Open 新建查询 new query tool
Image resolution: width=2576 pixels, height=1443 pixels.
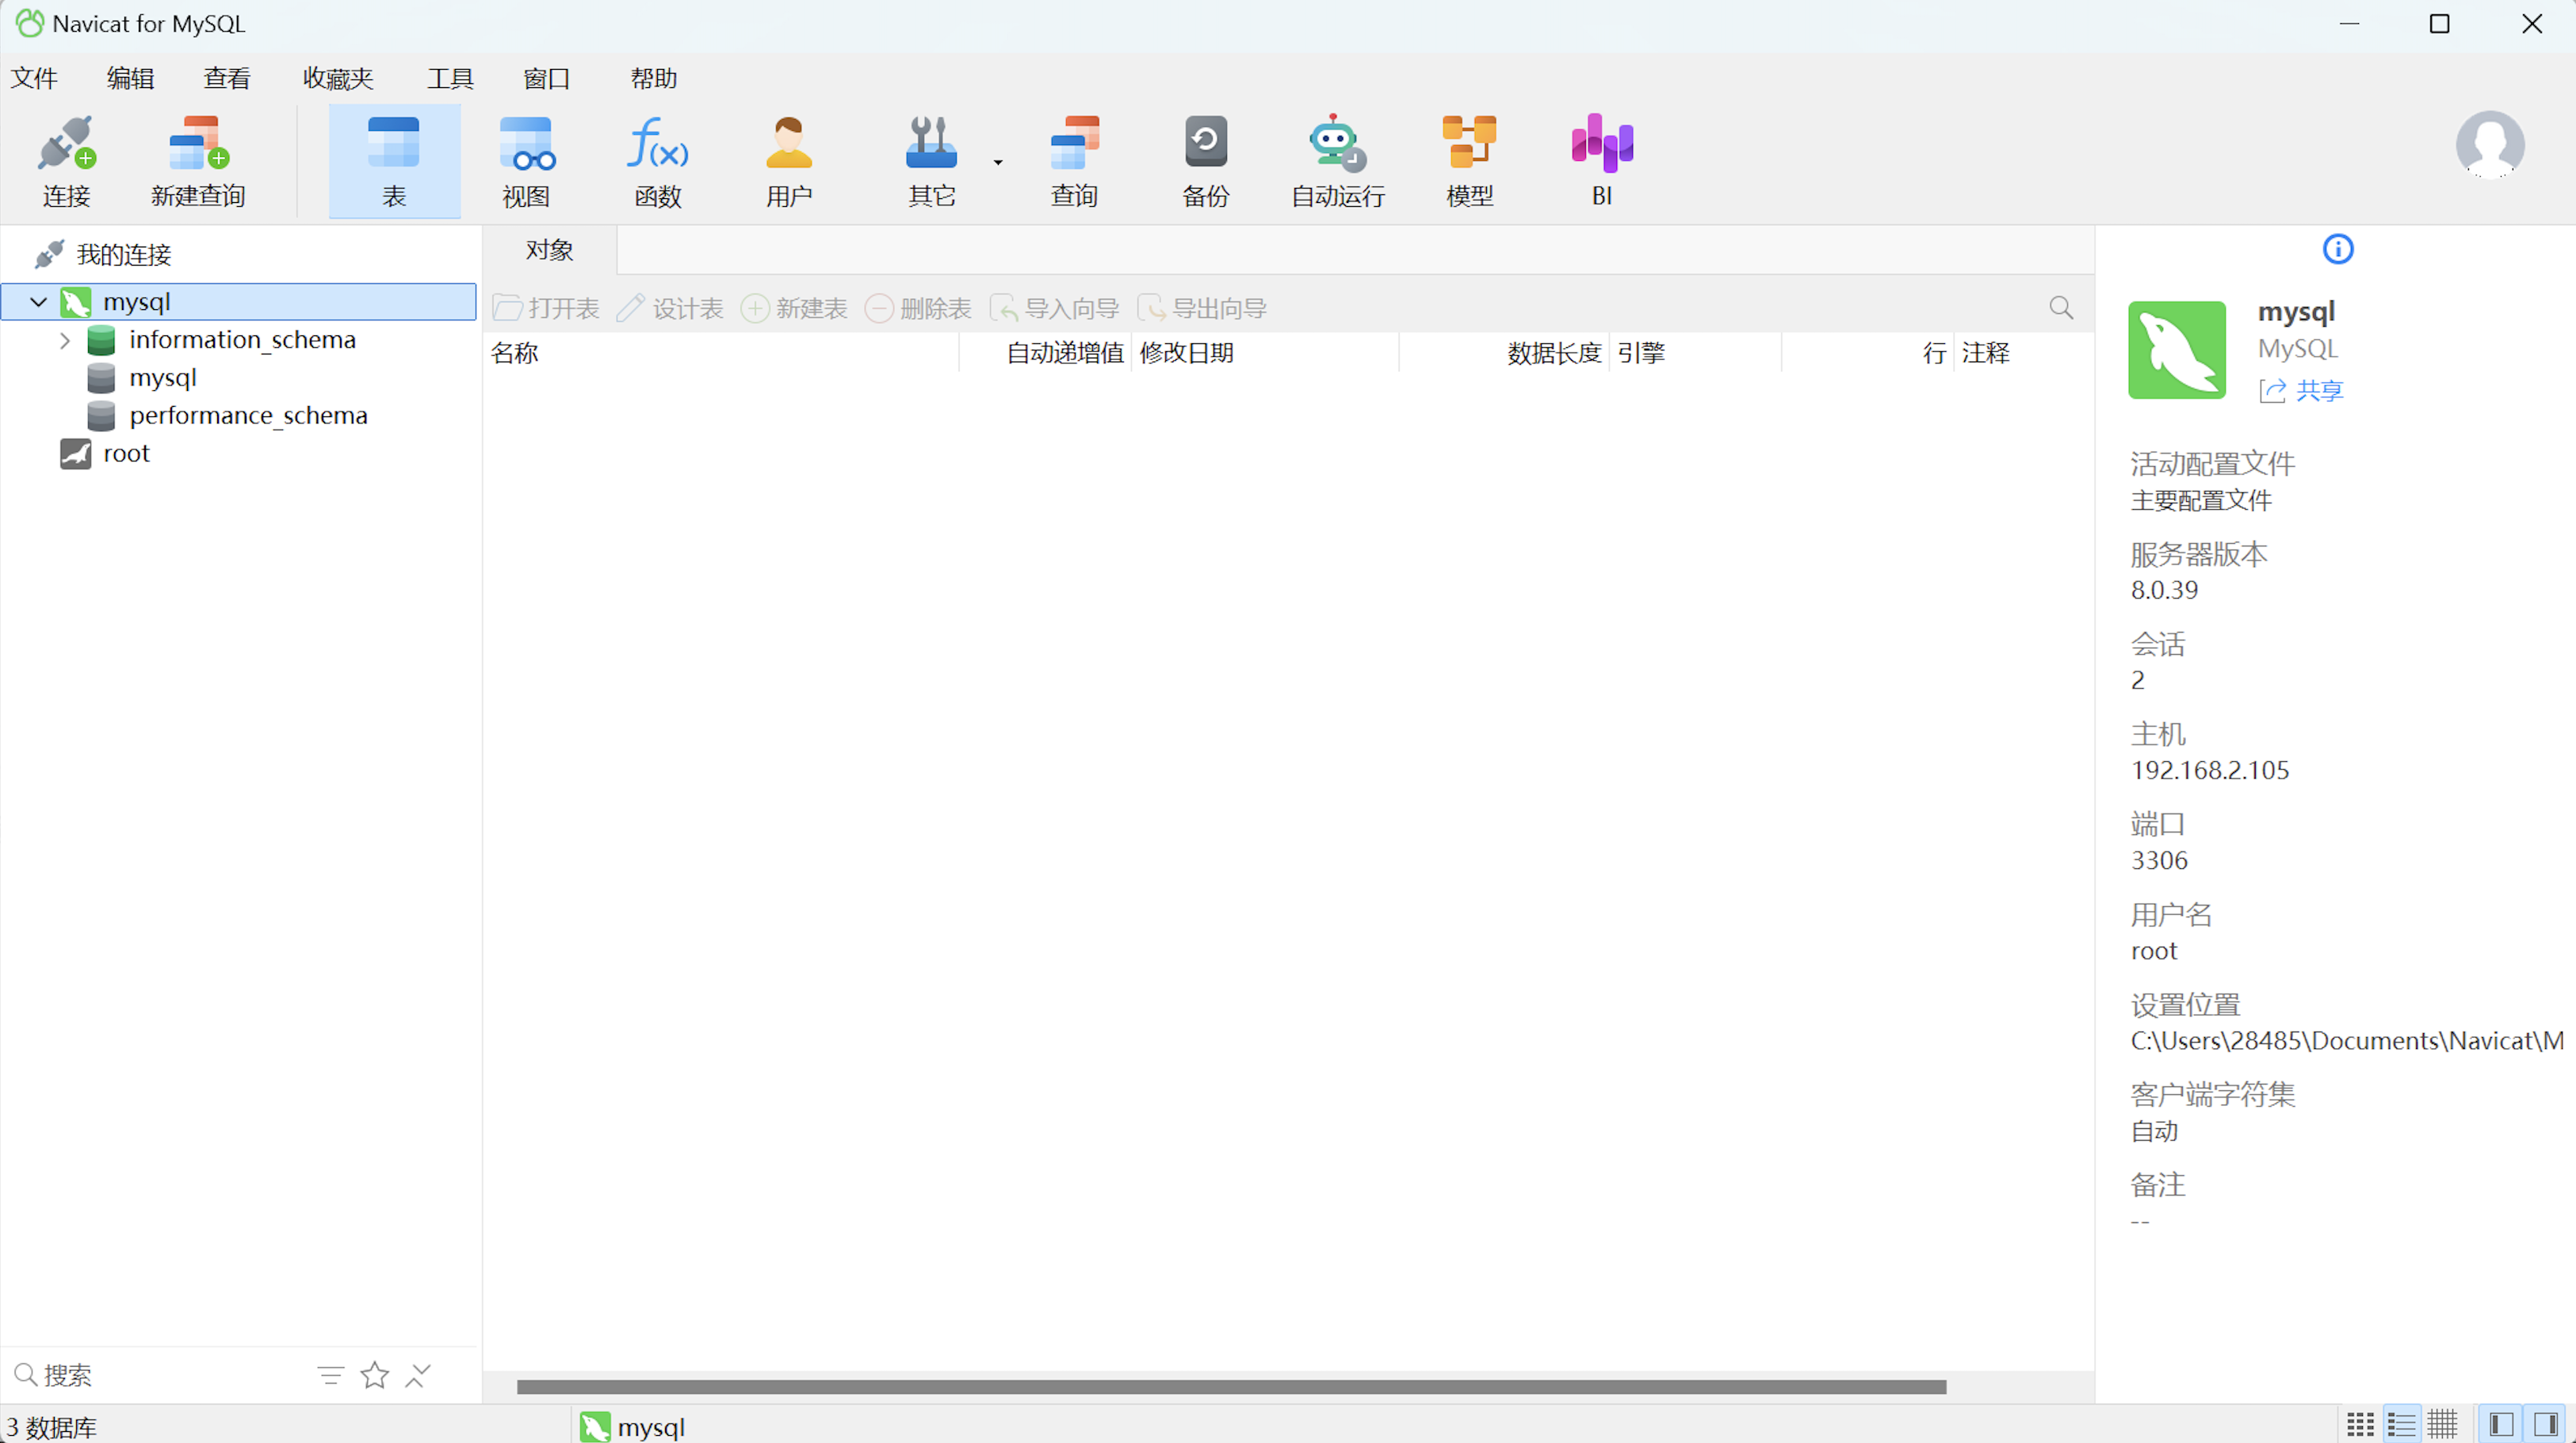(198, 161)
